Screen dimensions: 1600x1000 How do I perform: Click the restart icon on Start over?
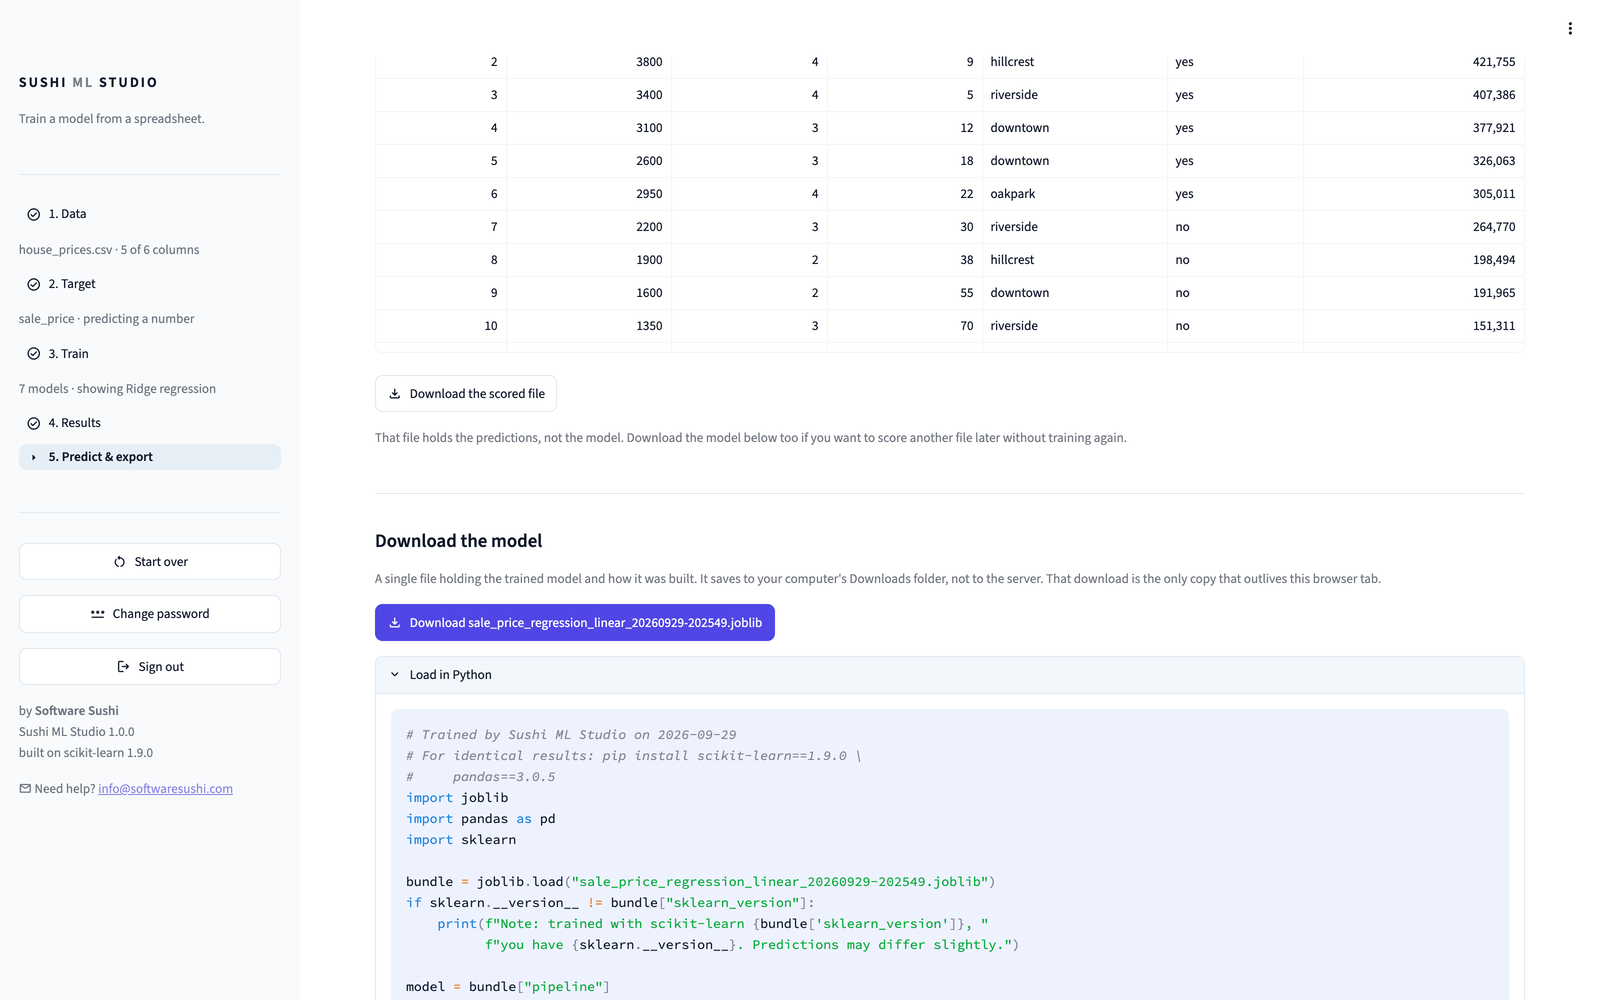coord(120,562)
